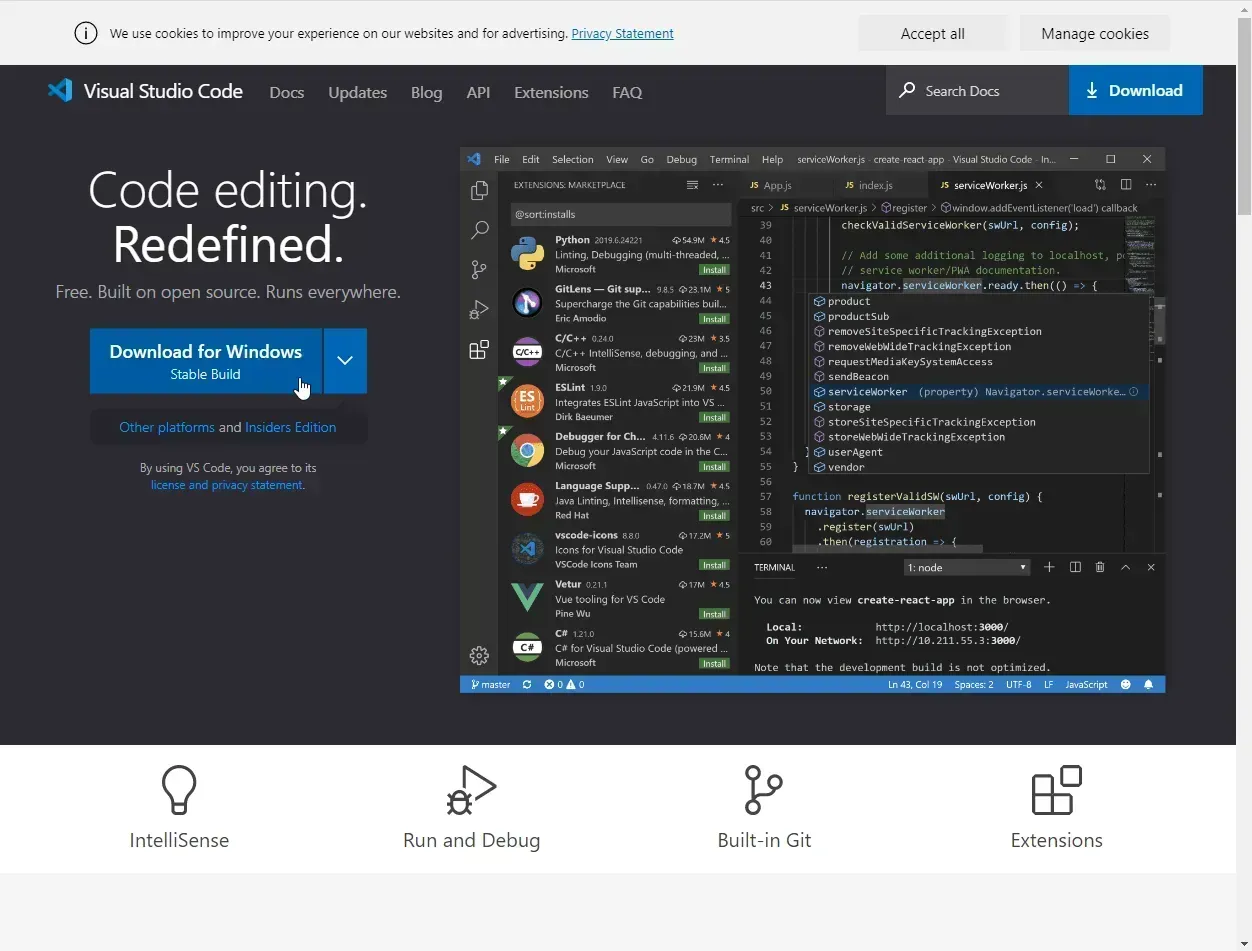Select the userAgent autocomplete suggestion
Viewport: 1252px width, 951px height.
(856, 452)
